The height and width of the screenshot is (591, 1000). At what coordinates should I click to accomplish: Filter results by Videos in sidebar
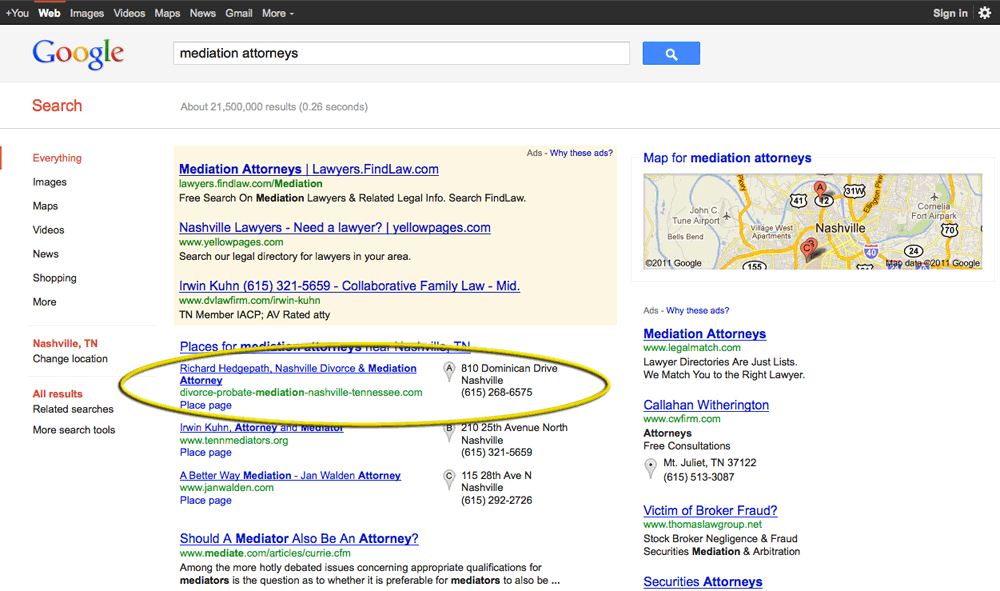click(48, 230)
